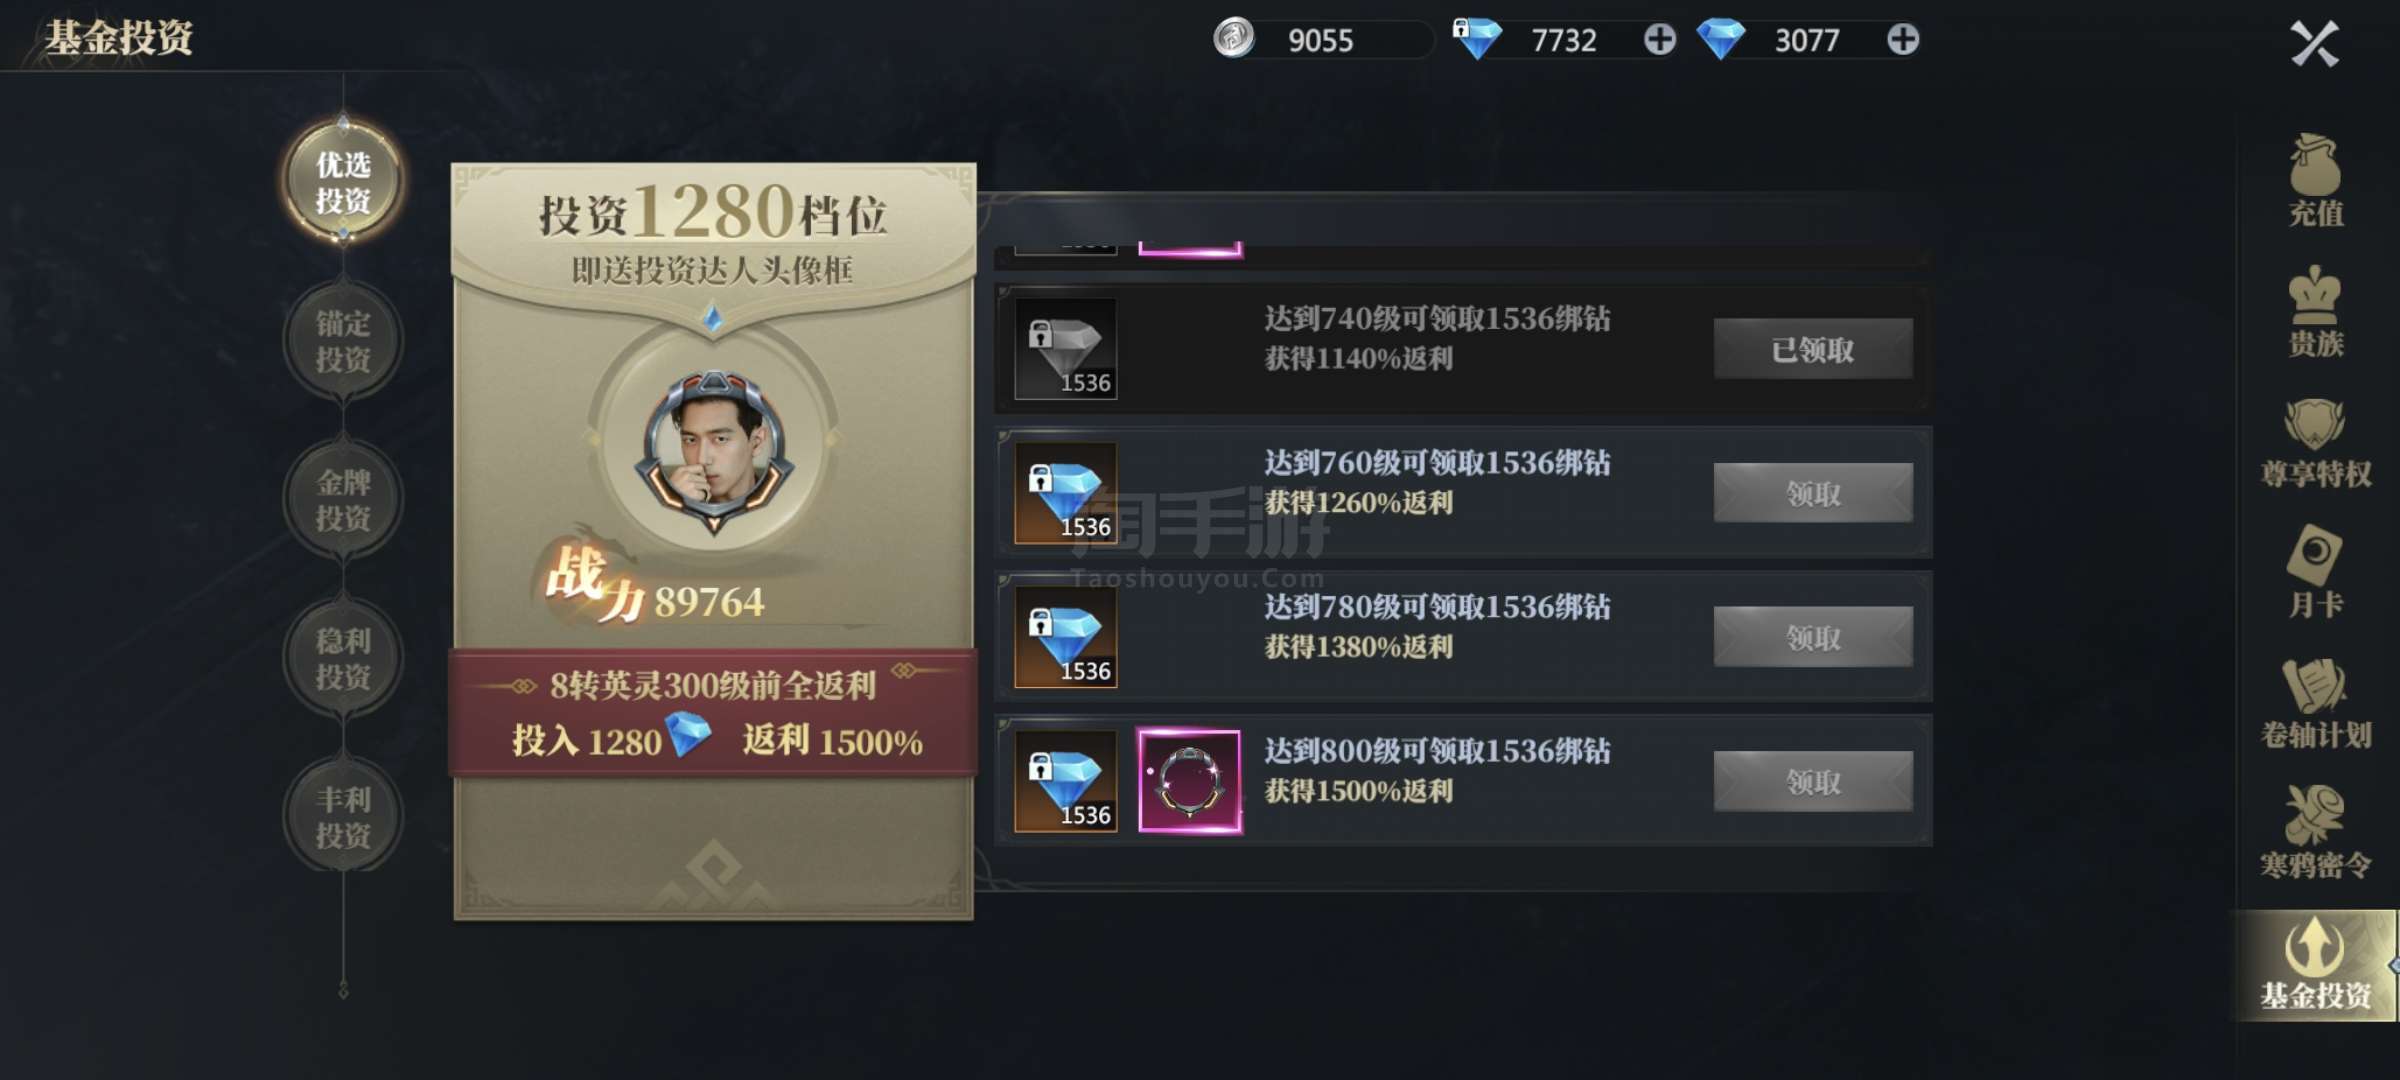Select the 优选投资 tab

coord(343,181)
